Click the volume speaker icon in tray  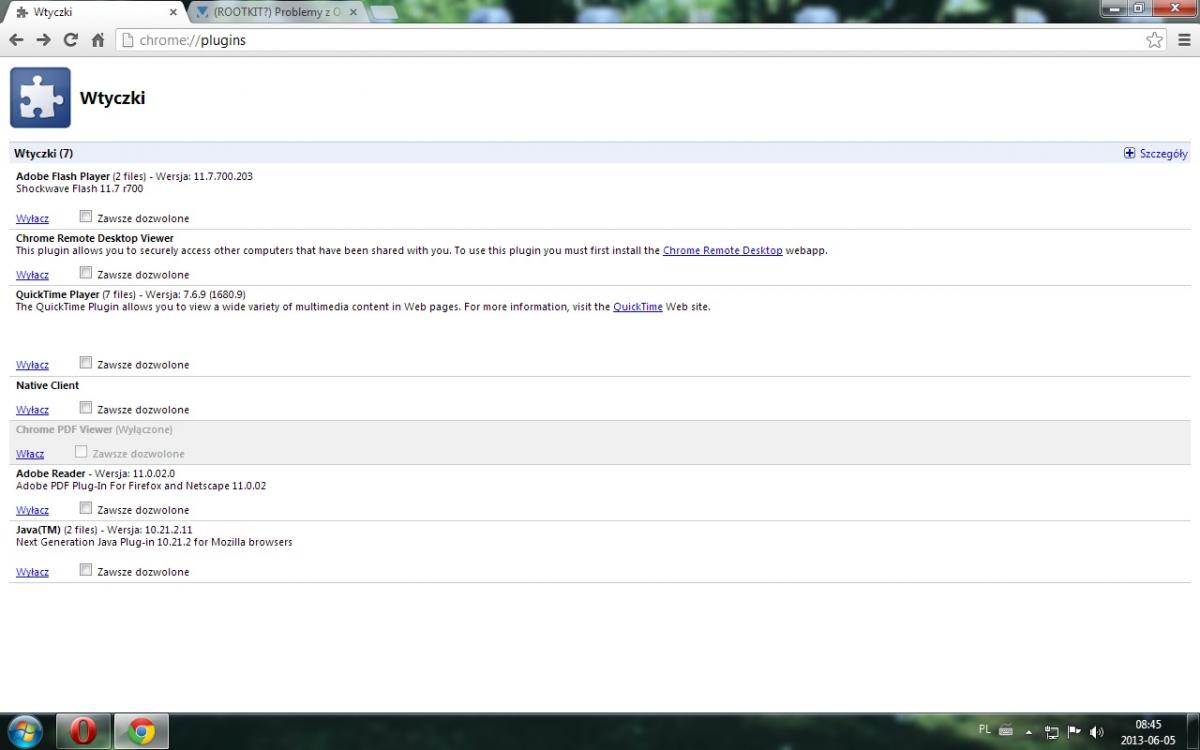coord(1097,732)
